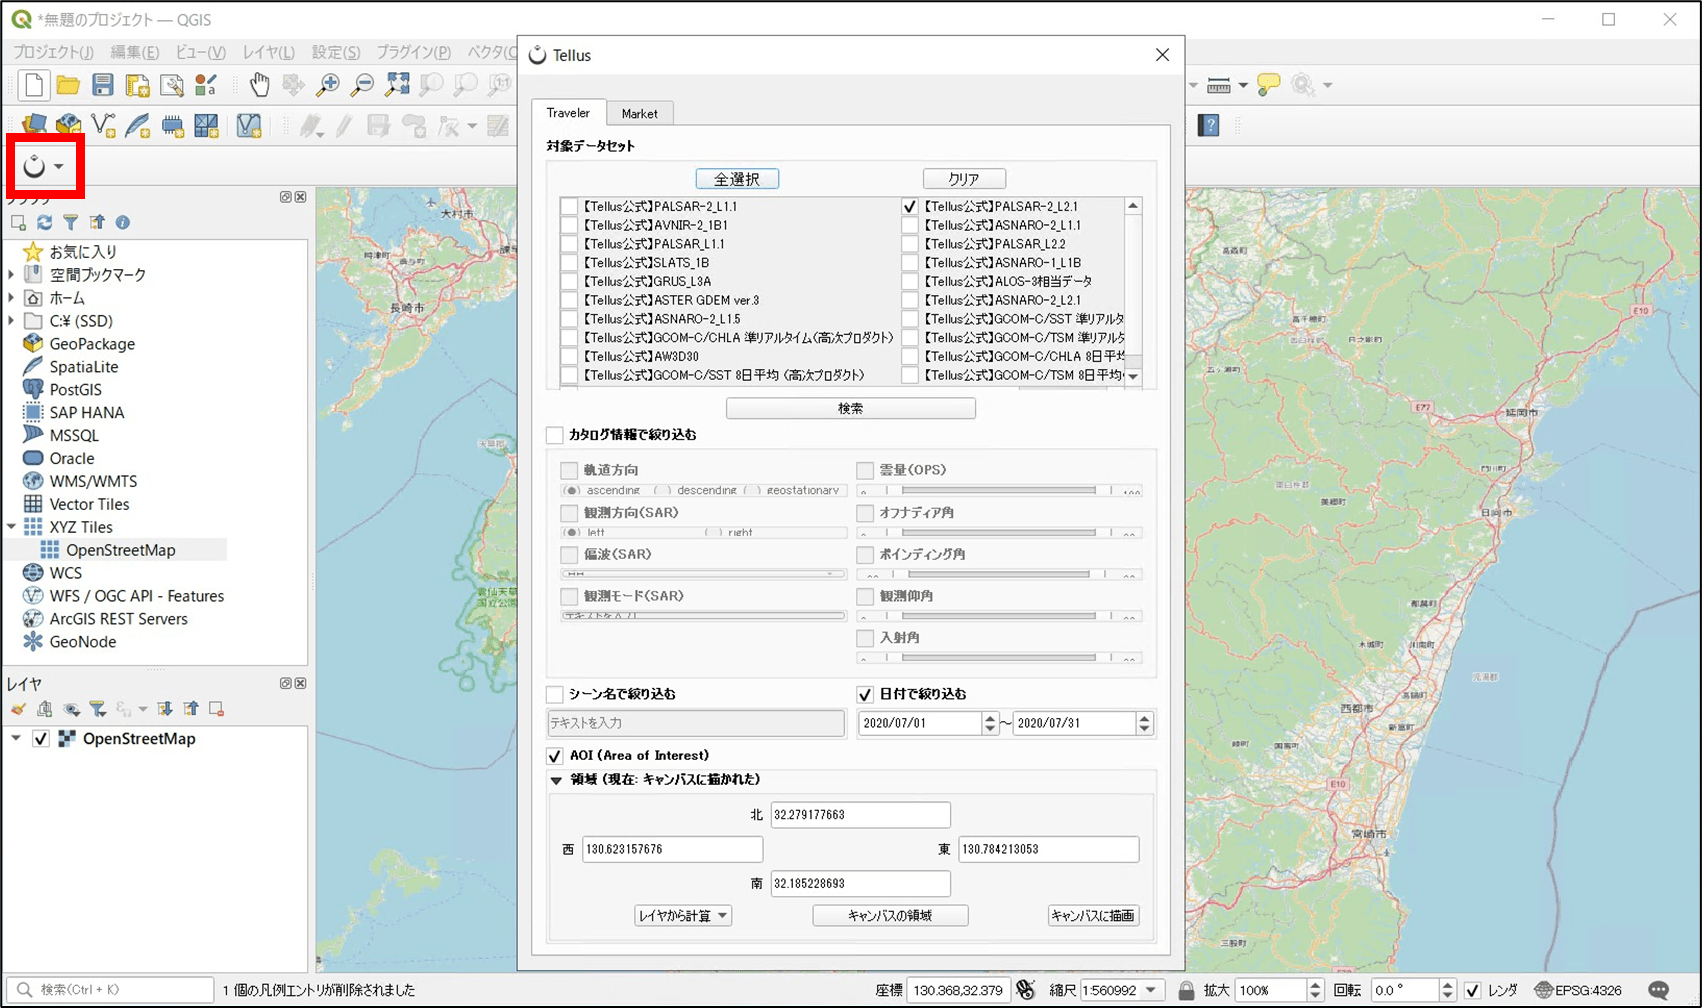The image size is (1702, 1008).
Task: Open the Layer menu
Action: 268,52
